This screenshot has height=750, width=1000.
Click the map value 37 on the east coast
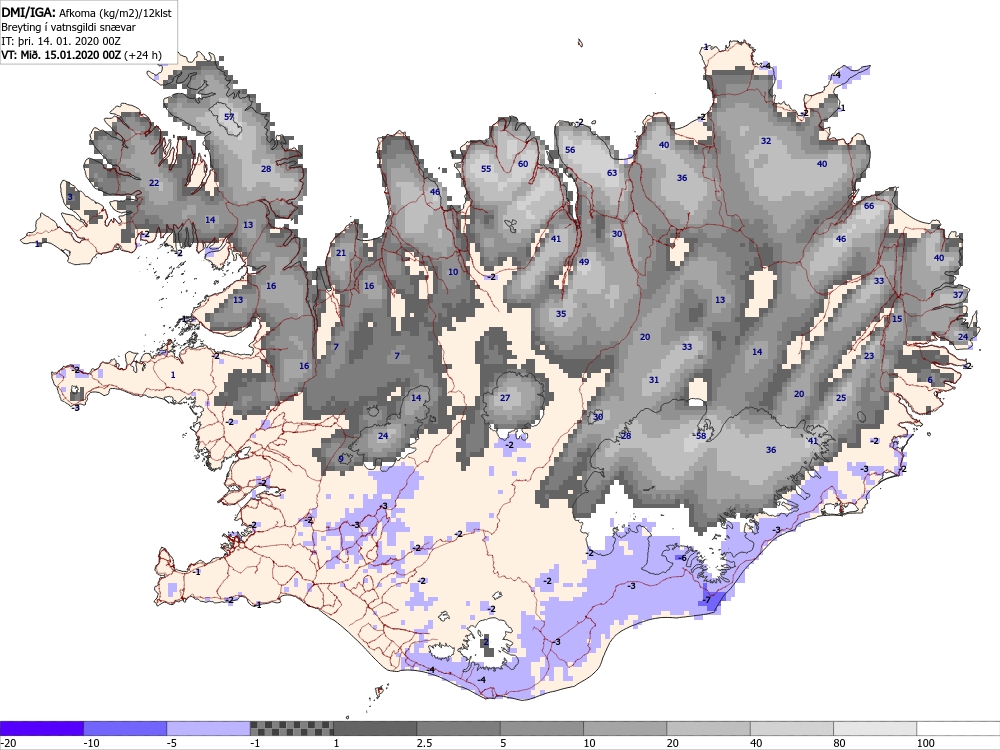click(x=958, y=295)
